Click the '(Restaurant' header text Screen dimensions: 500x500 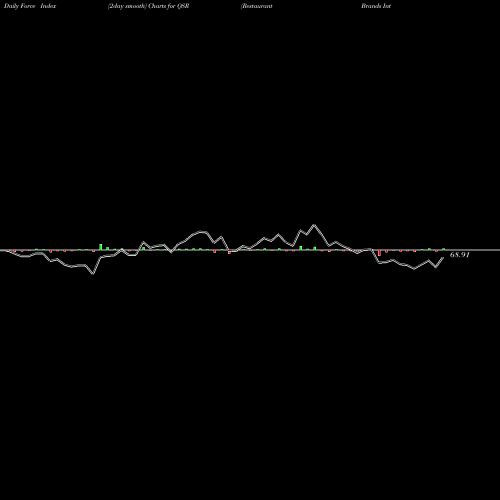coord(256,6)
